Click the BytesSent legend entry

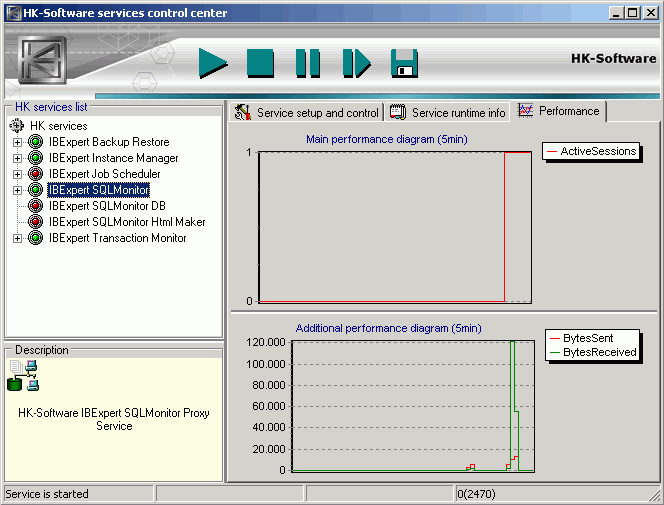coord(581,338)
